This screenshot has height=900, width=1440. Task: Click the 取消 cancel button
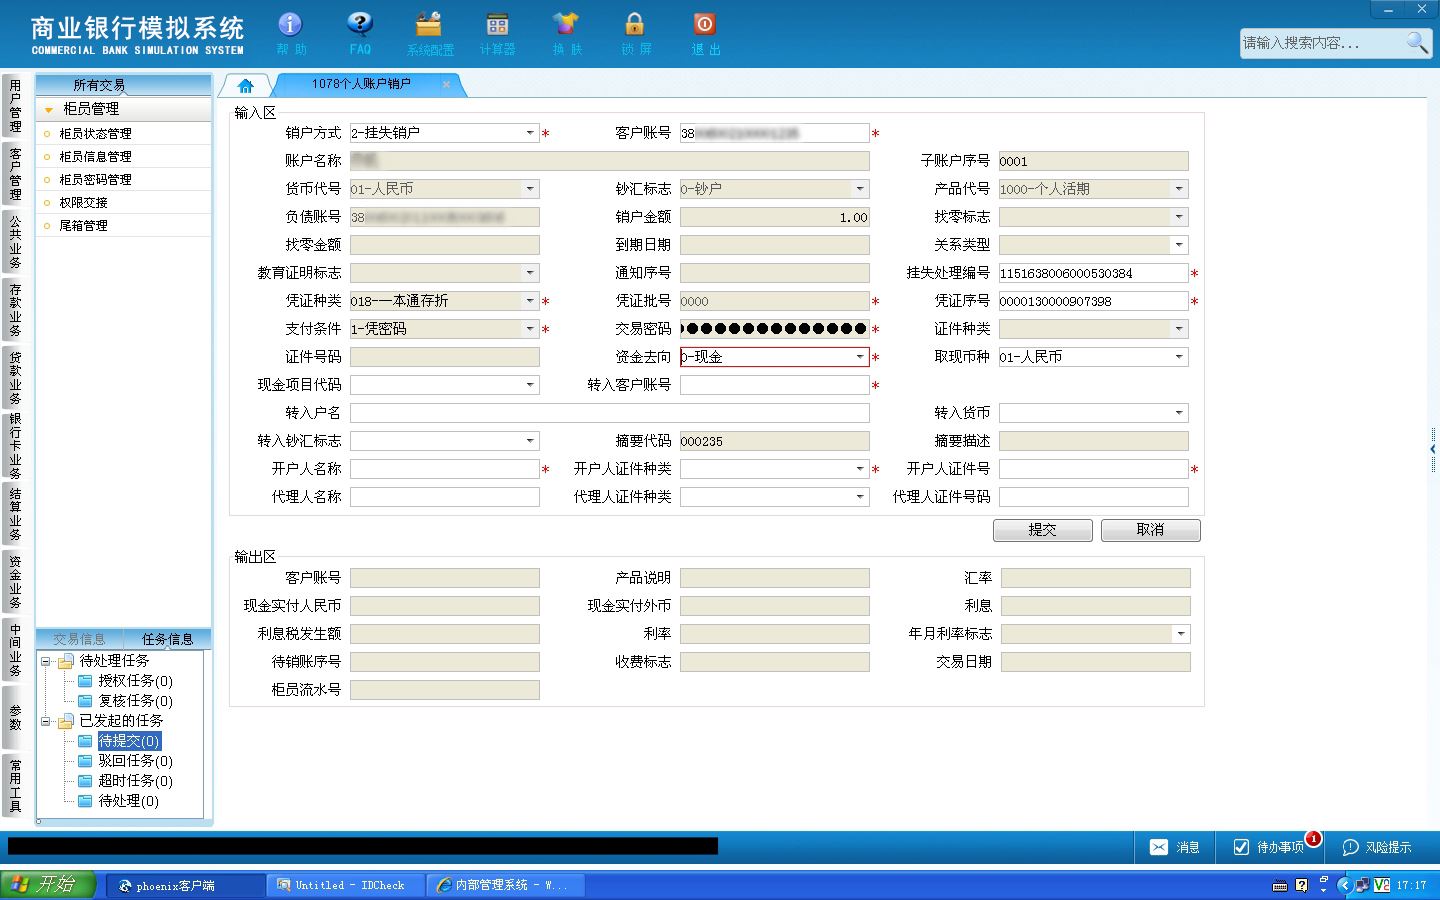[1151, 530]
